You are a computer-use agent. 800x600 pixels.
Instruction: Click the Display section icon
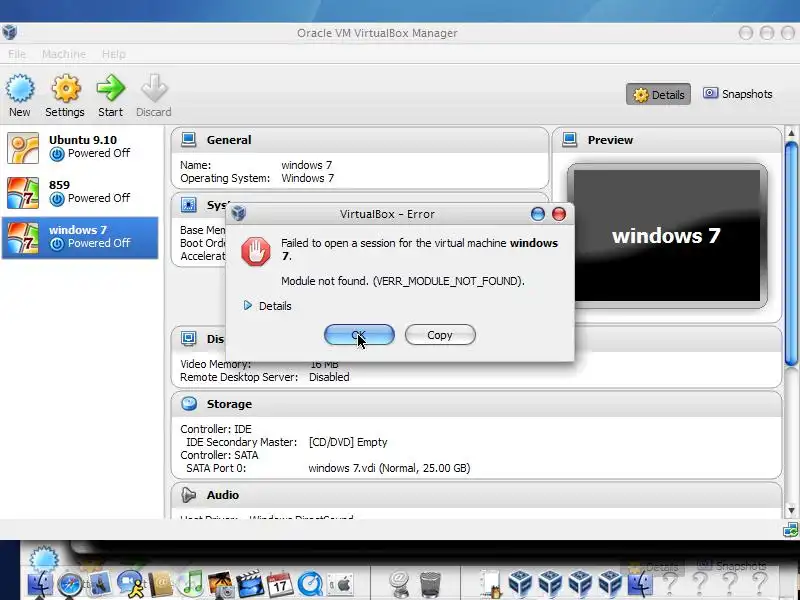tap(189, 338)
